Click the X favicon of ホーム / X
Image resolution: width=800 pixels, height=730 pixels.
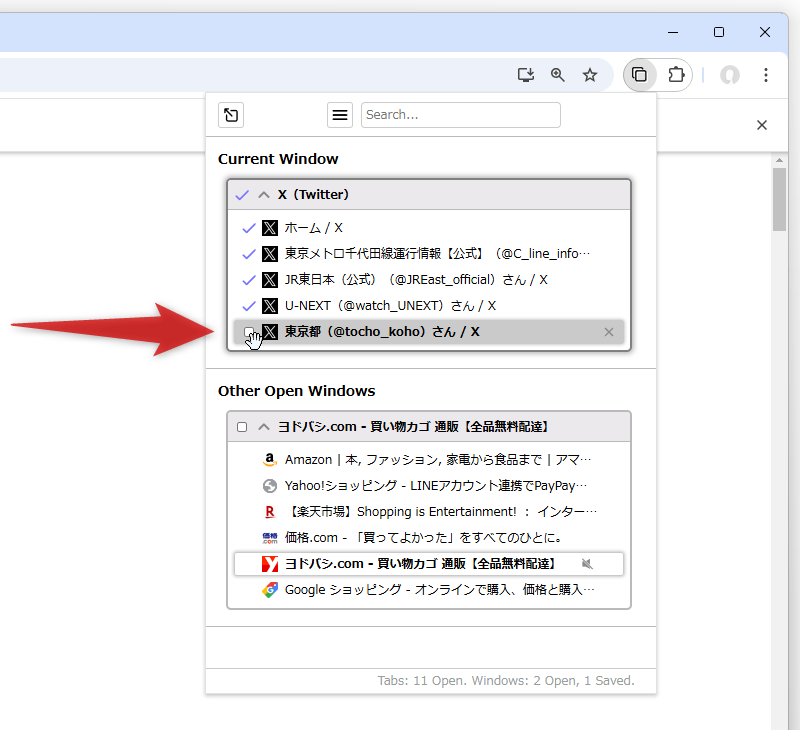pyautogui.click(x=270, y=228)
